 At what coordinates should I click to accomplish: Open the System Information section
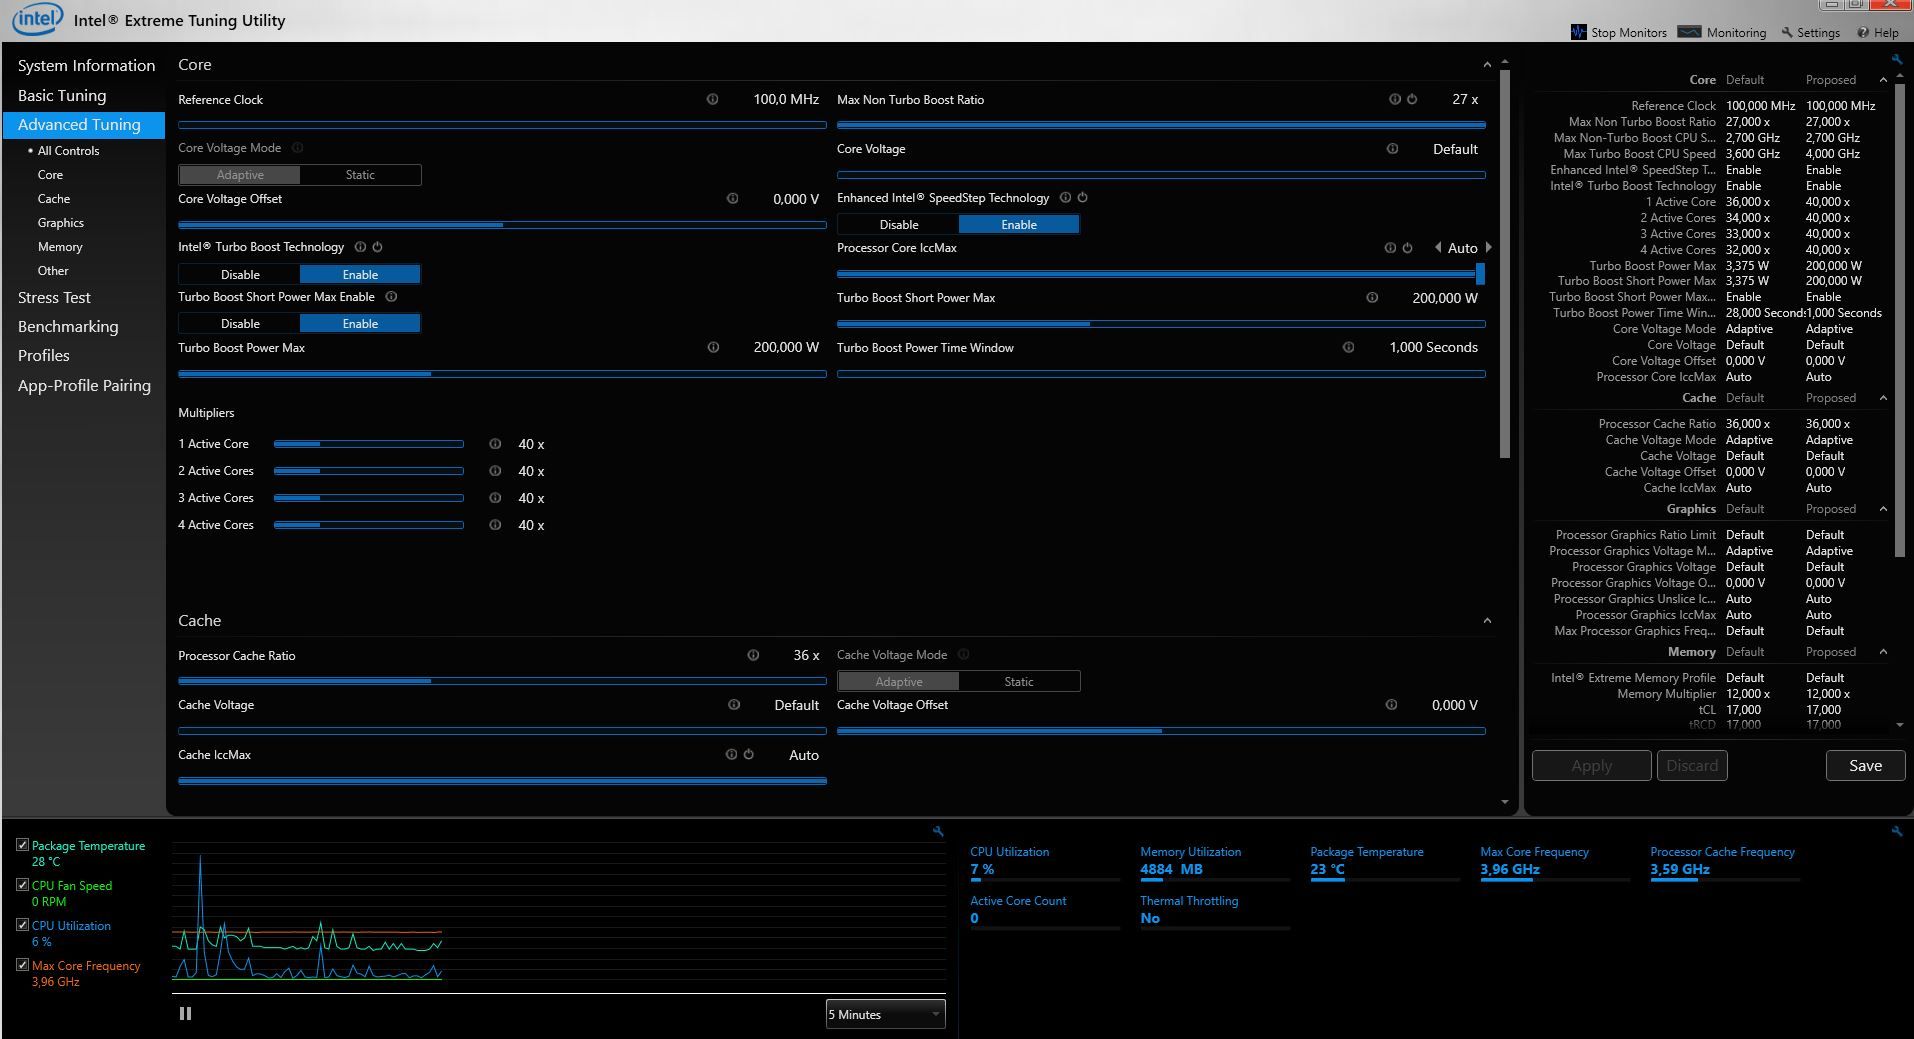86,65
